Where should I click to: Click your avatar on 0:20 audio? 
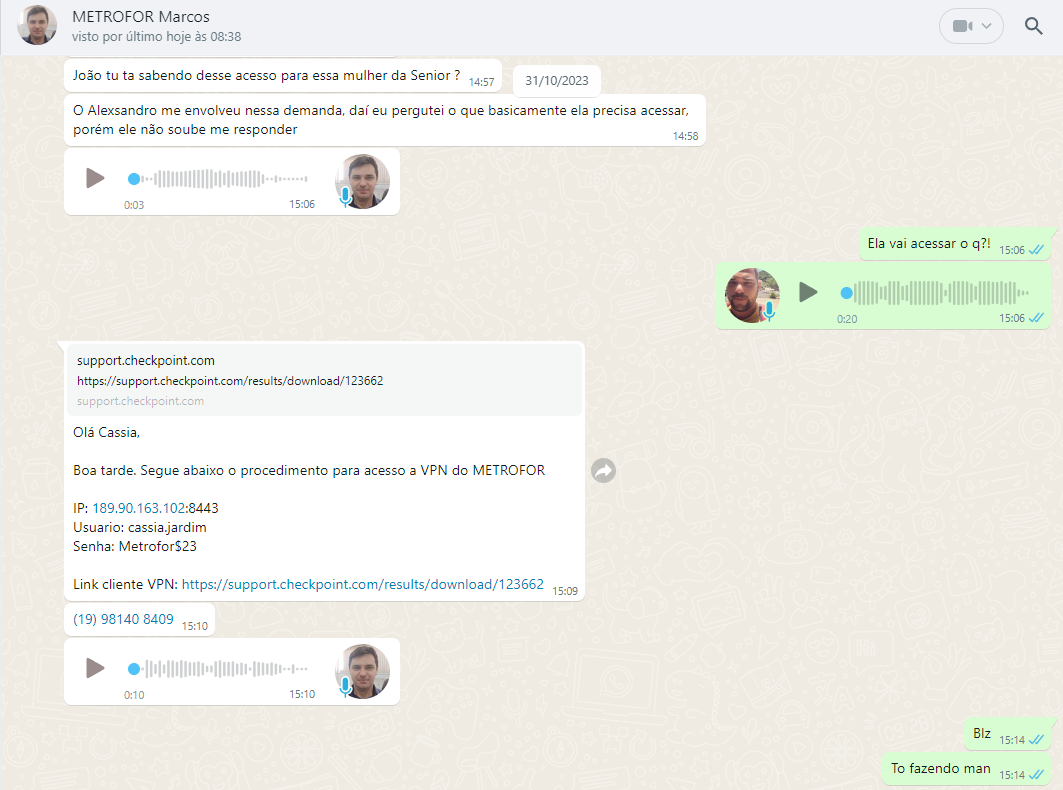tap(752, 296)
